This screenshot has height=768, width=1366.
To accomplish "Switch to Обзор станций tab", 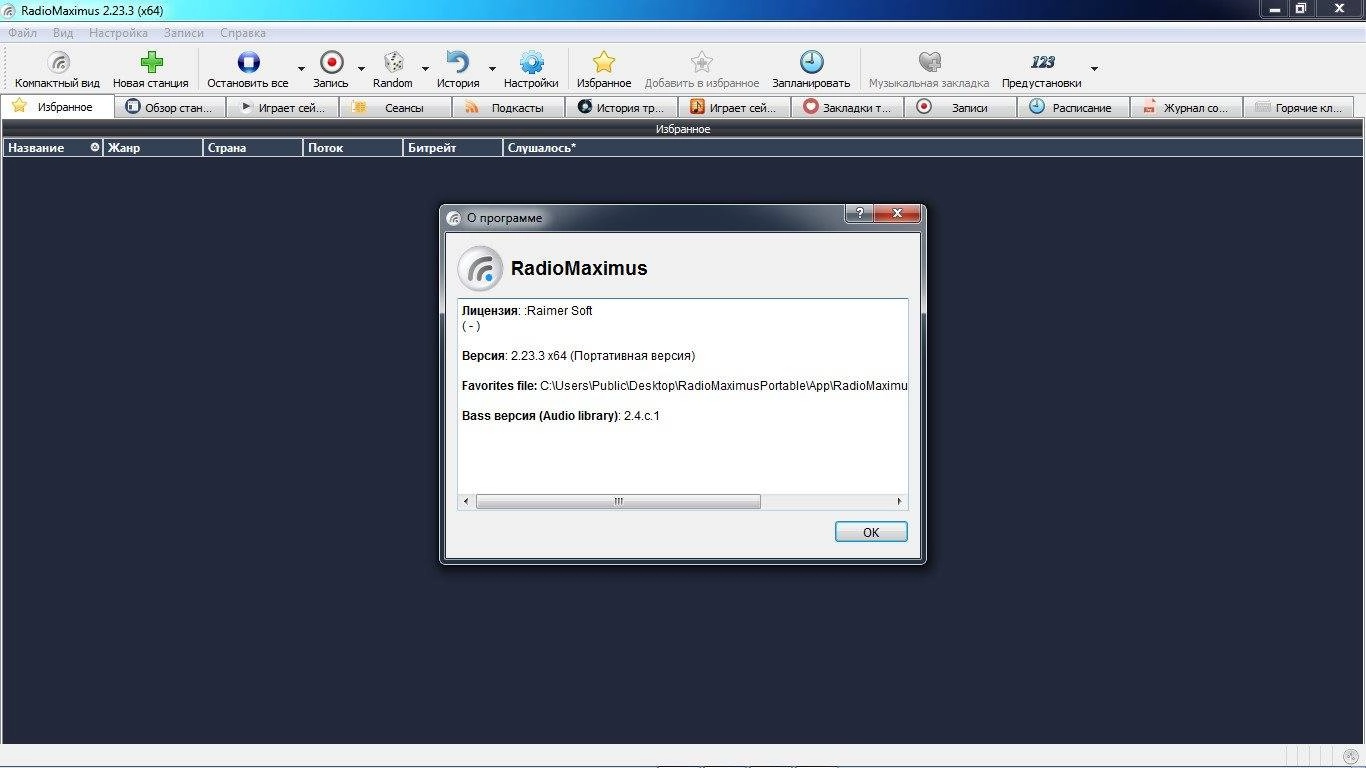I will click(170, 107).
